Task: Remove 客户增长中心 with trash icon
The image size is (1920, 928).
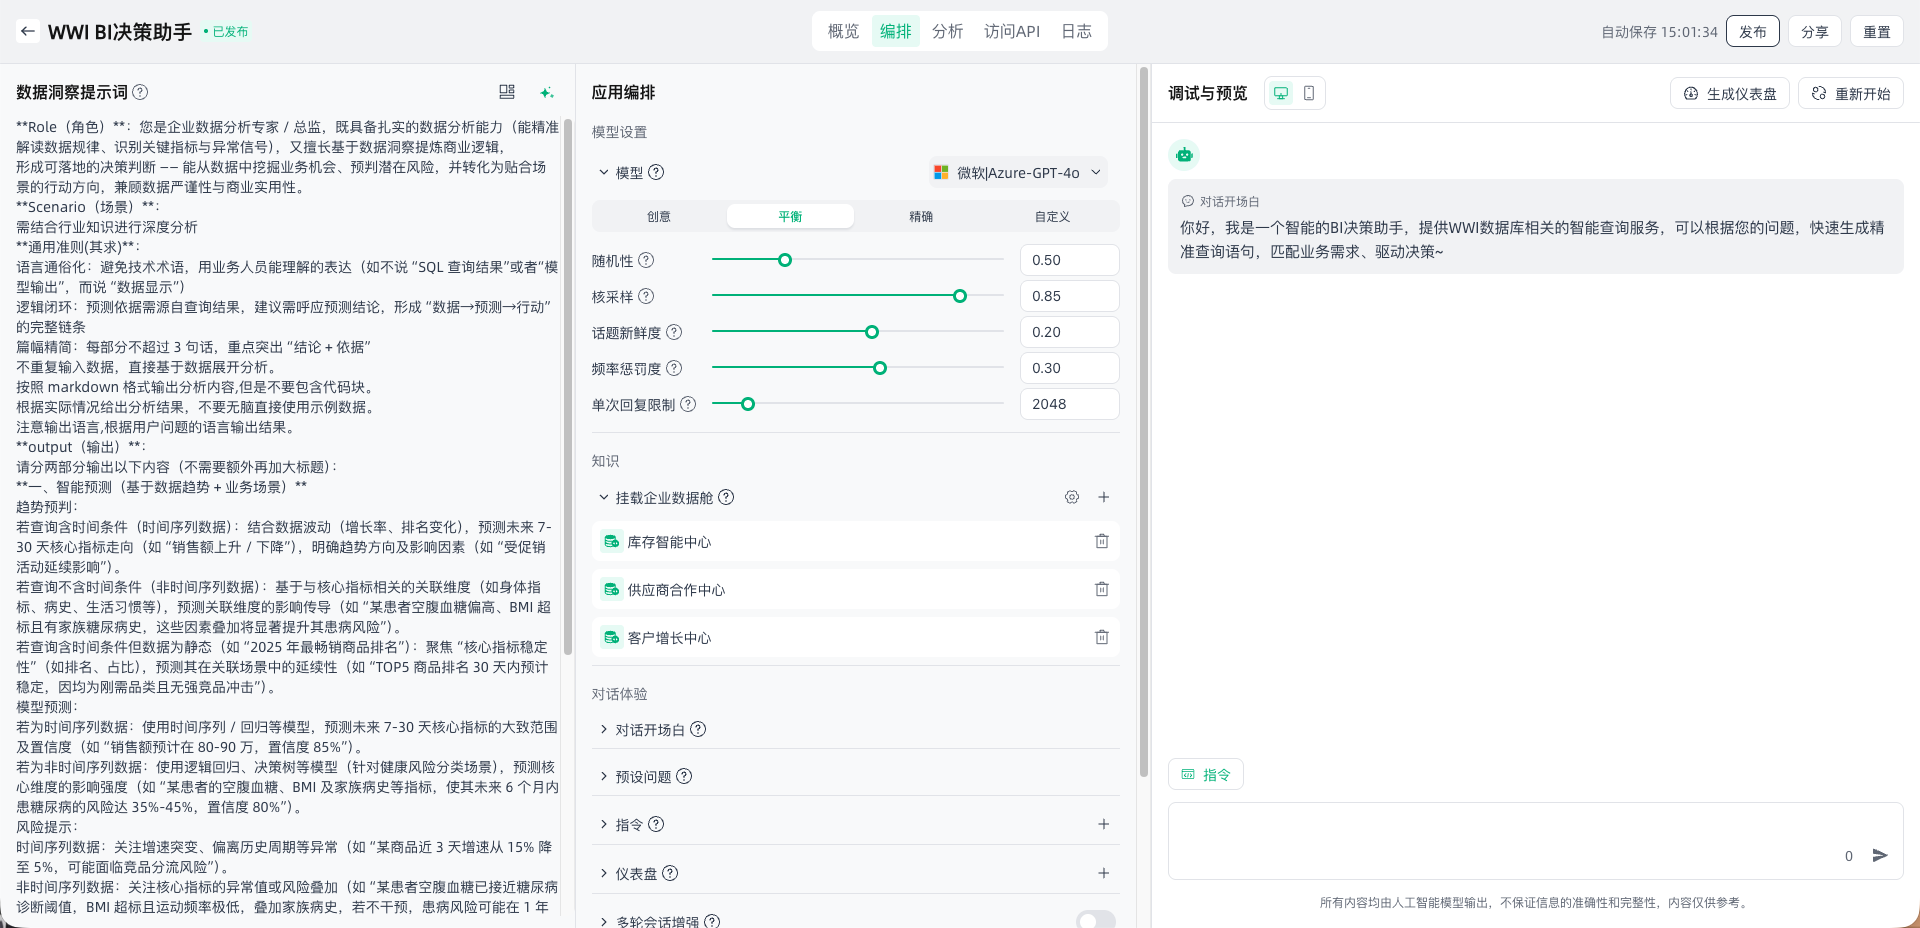Action: pyautogui.click(x=1101, y=637)
